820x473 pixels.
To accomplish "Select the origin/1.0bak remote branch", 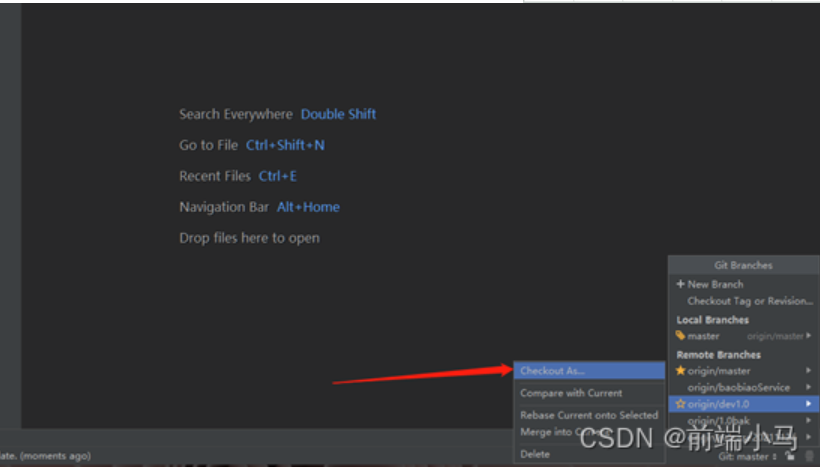I will [744, 420].
